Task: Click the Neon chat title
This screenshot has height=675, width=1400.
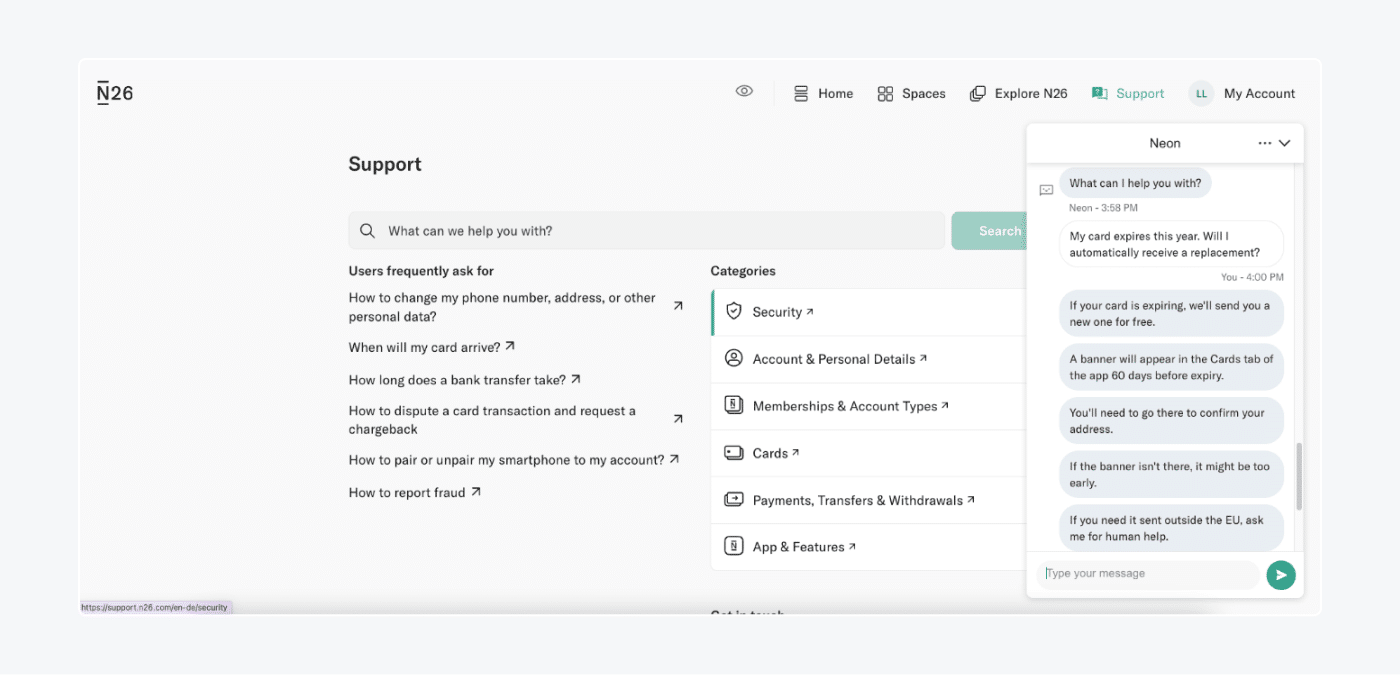Action: pyautogui.click(x=1165, y=143)
